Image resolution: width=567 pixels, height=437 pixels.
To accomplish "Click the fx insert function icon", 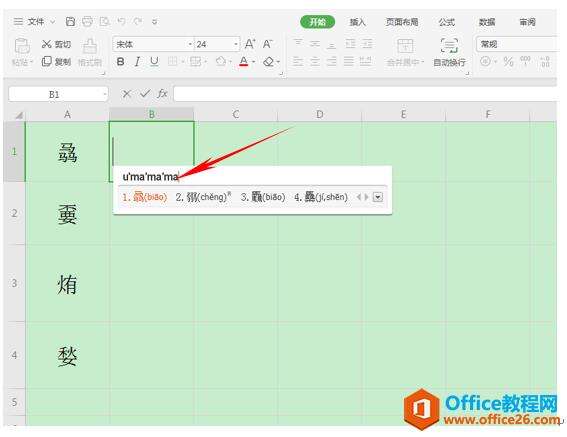I will (x=162, y=94).
